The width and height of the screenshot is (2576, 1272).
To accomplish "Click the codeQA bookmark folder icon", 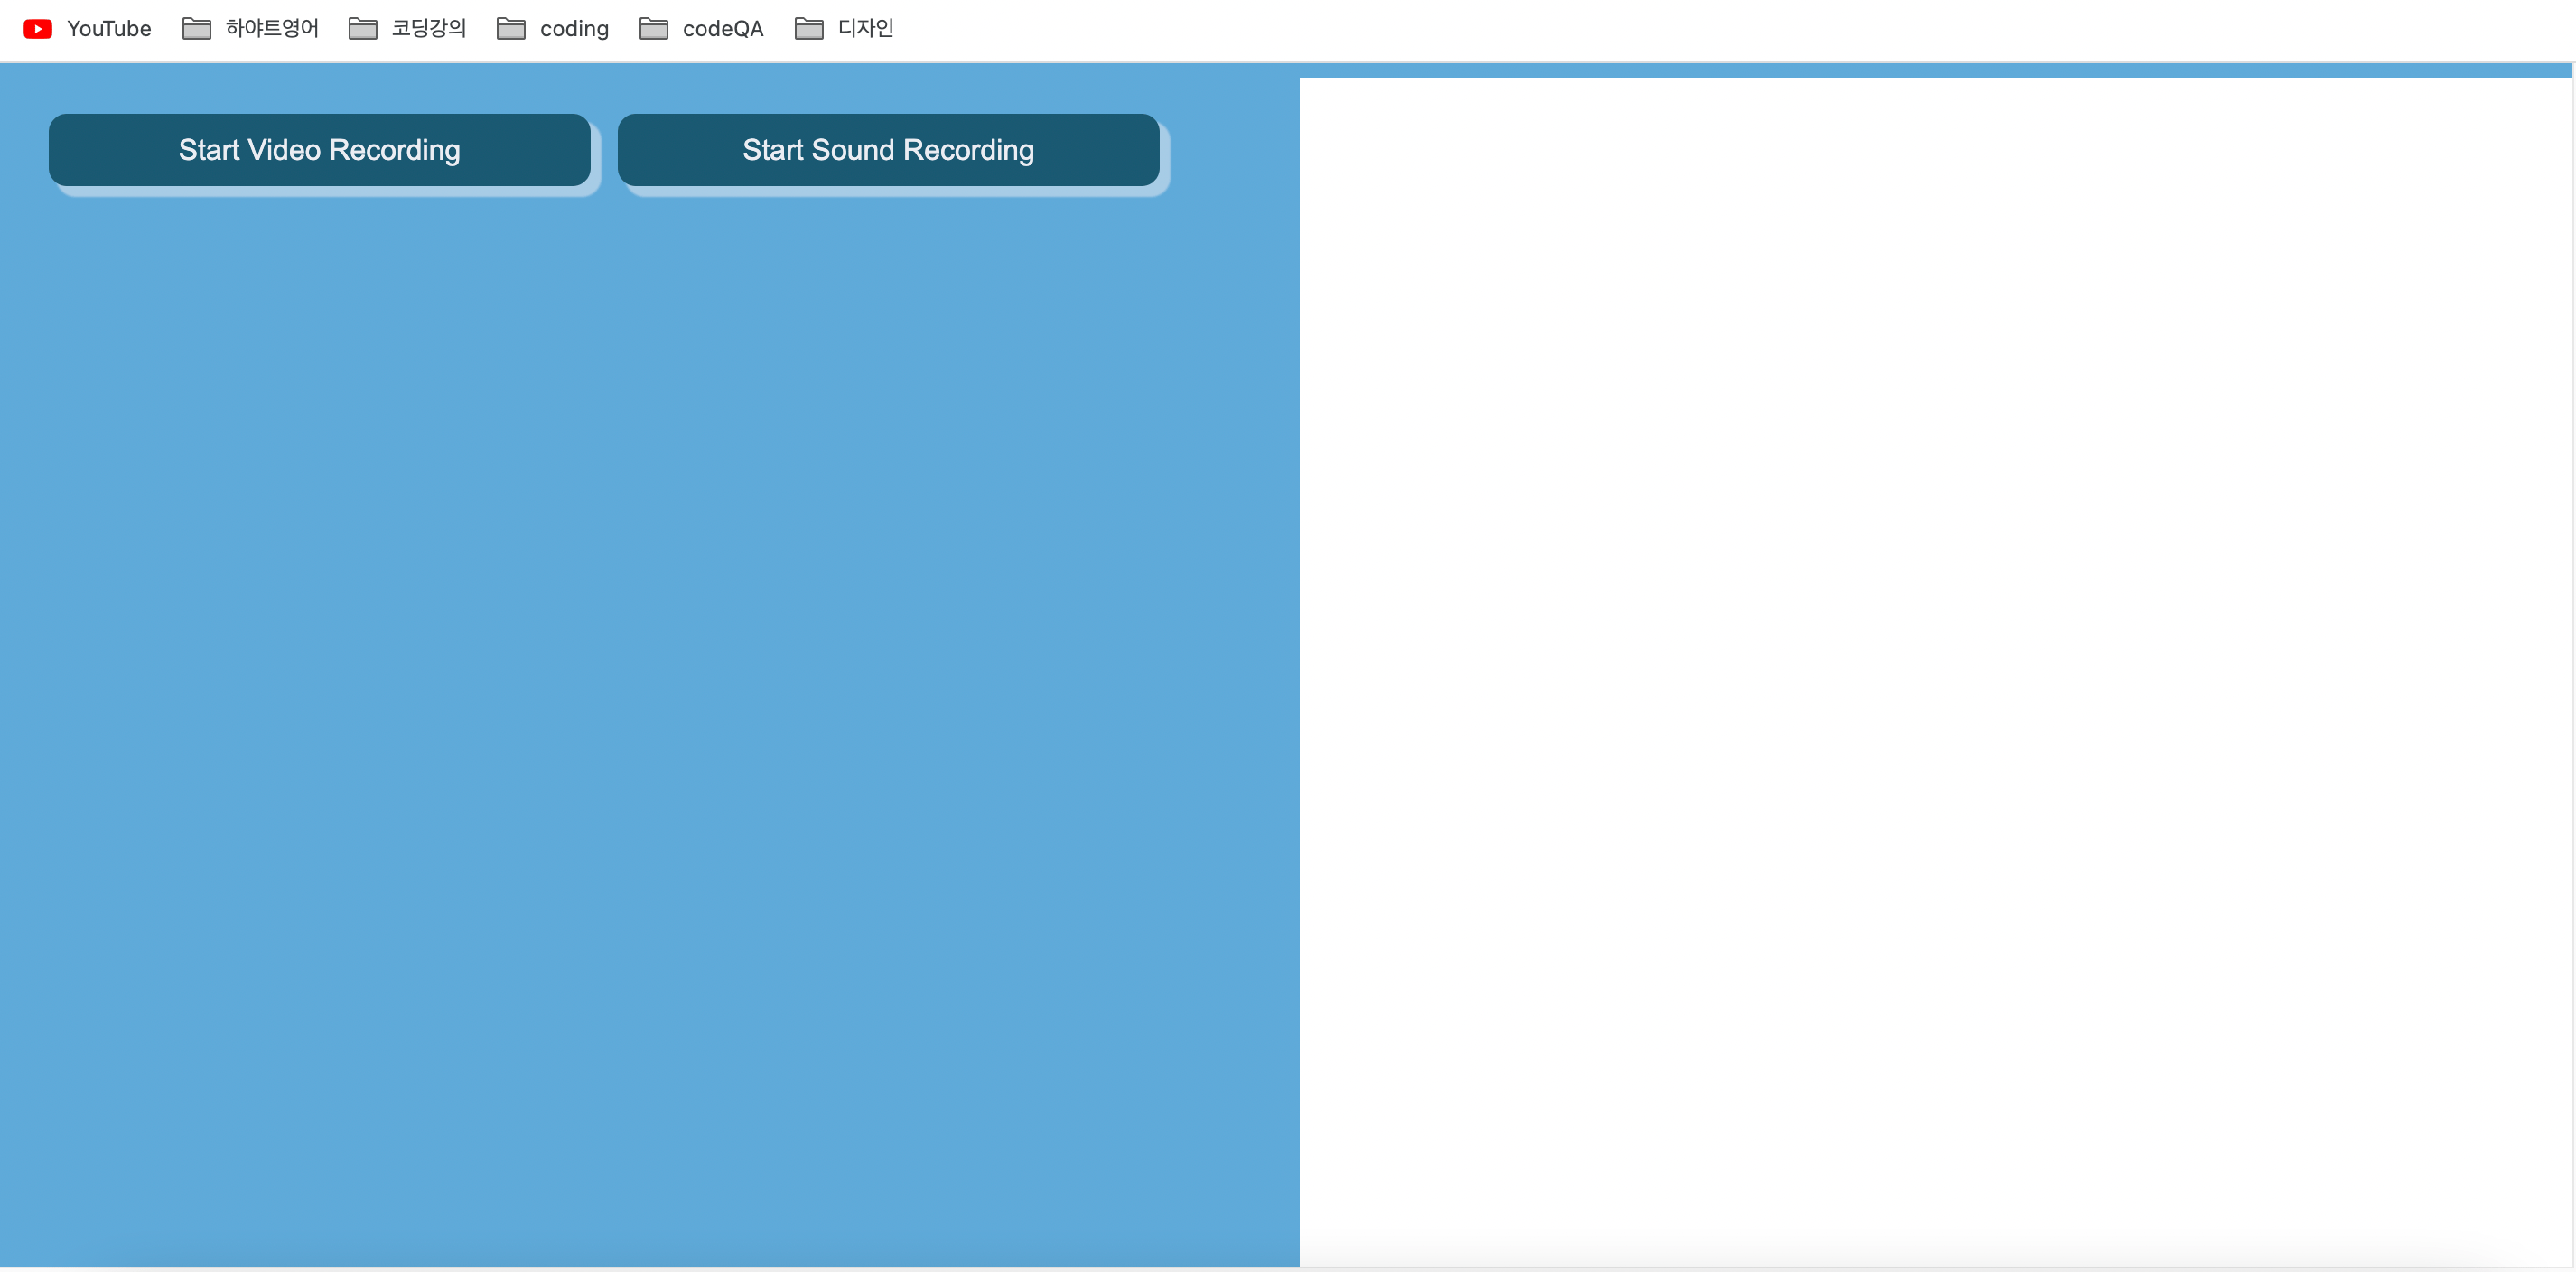I will [653, 29].
